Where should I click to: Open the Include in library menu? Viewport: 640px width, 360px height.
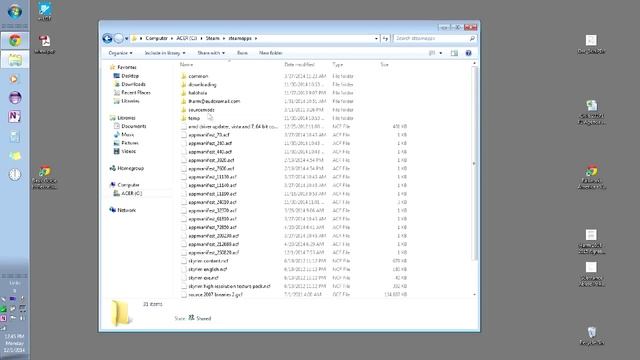(x=165, y=53)
